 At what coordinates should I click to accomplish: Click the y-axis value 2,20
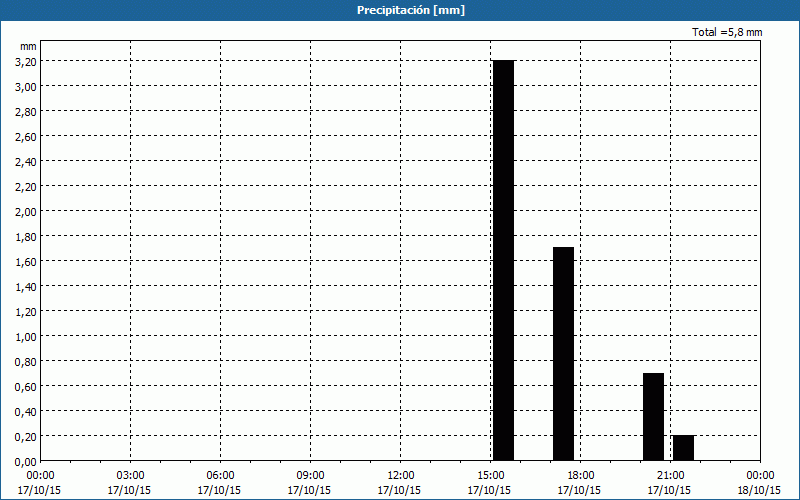tap(26, 187)
